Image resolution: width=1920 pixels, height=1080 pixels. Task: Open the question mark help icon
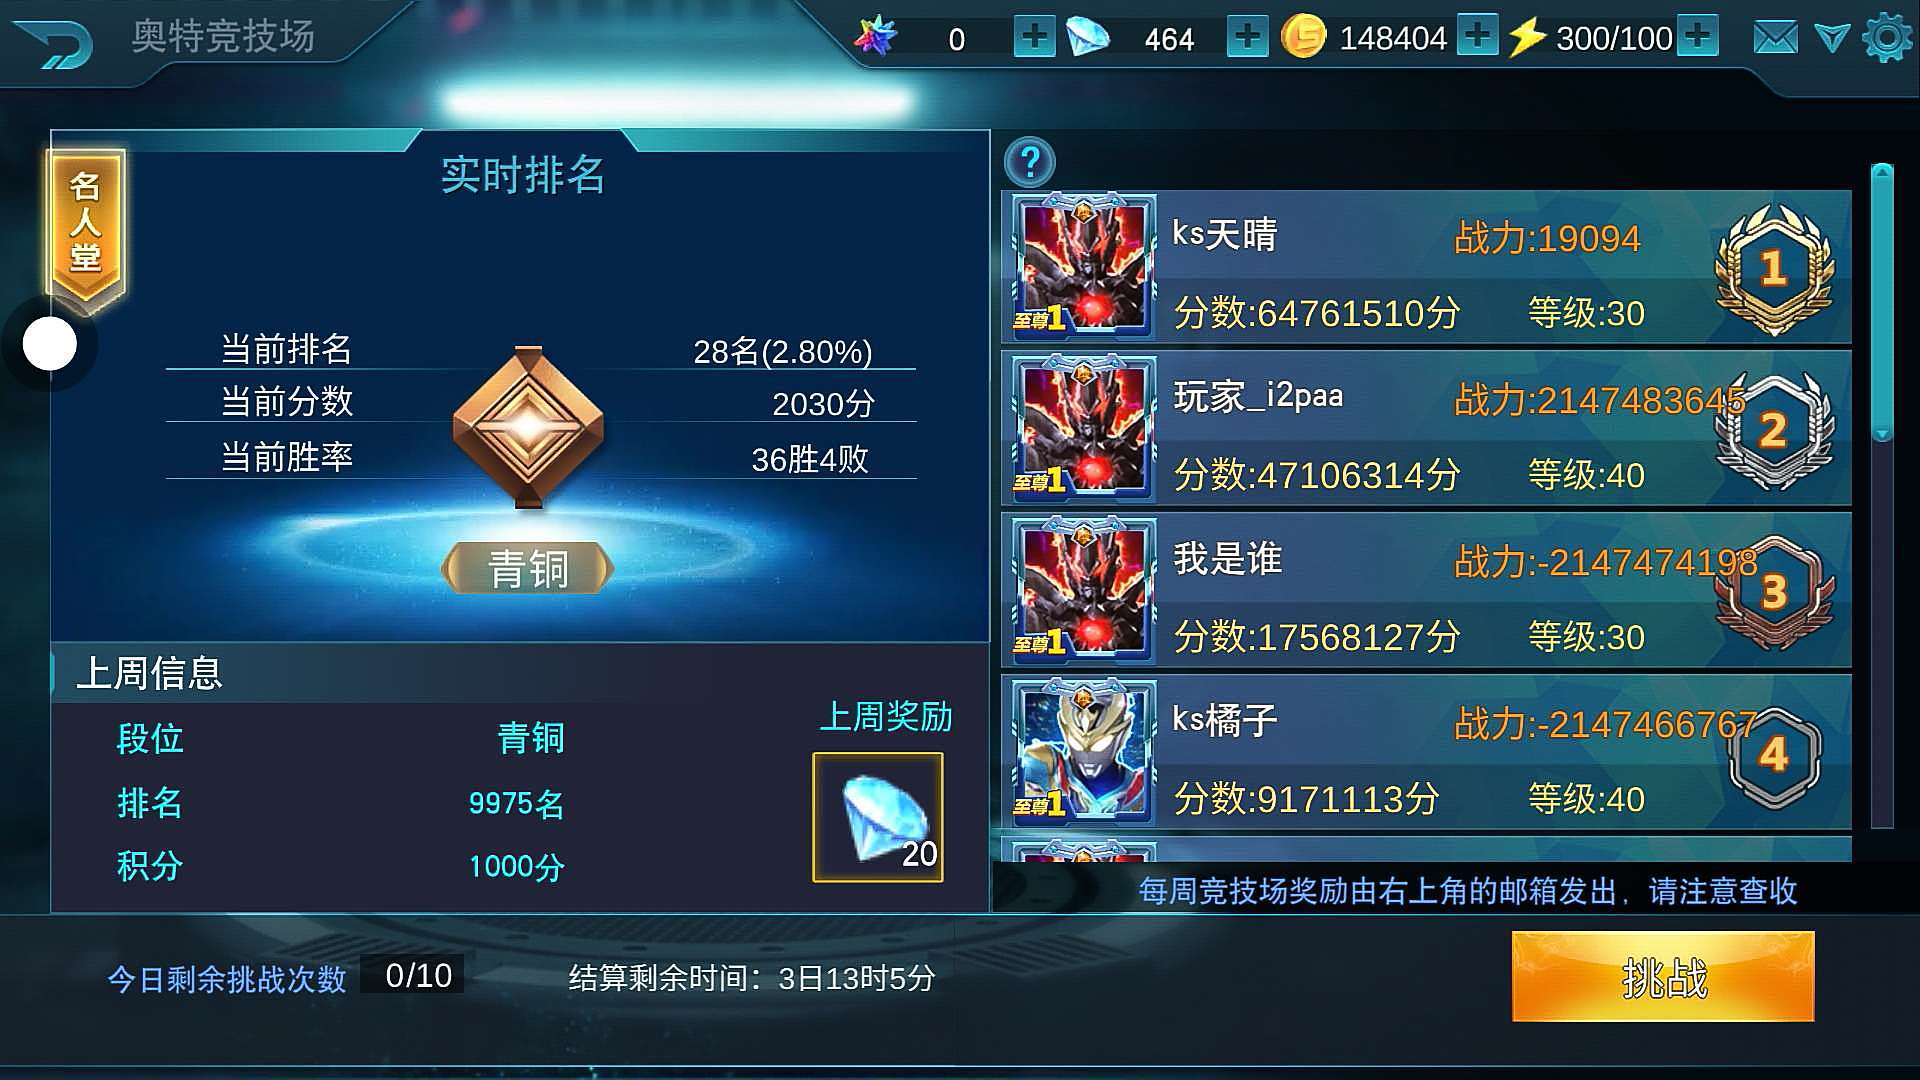point(1030,162)
